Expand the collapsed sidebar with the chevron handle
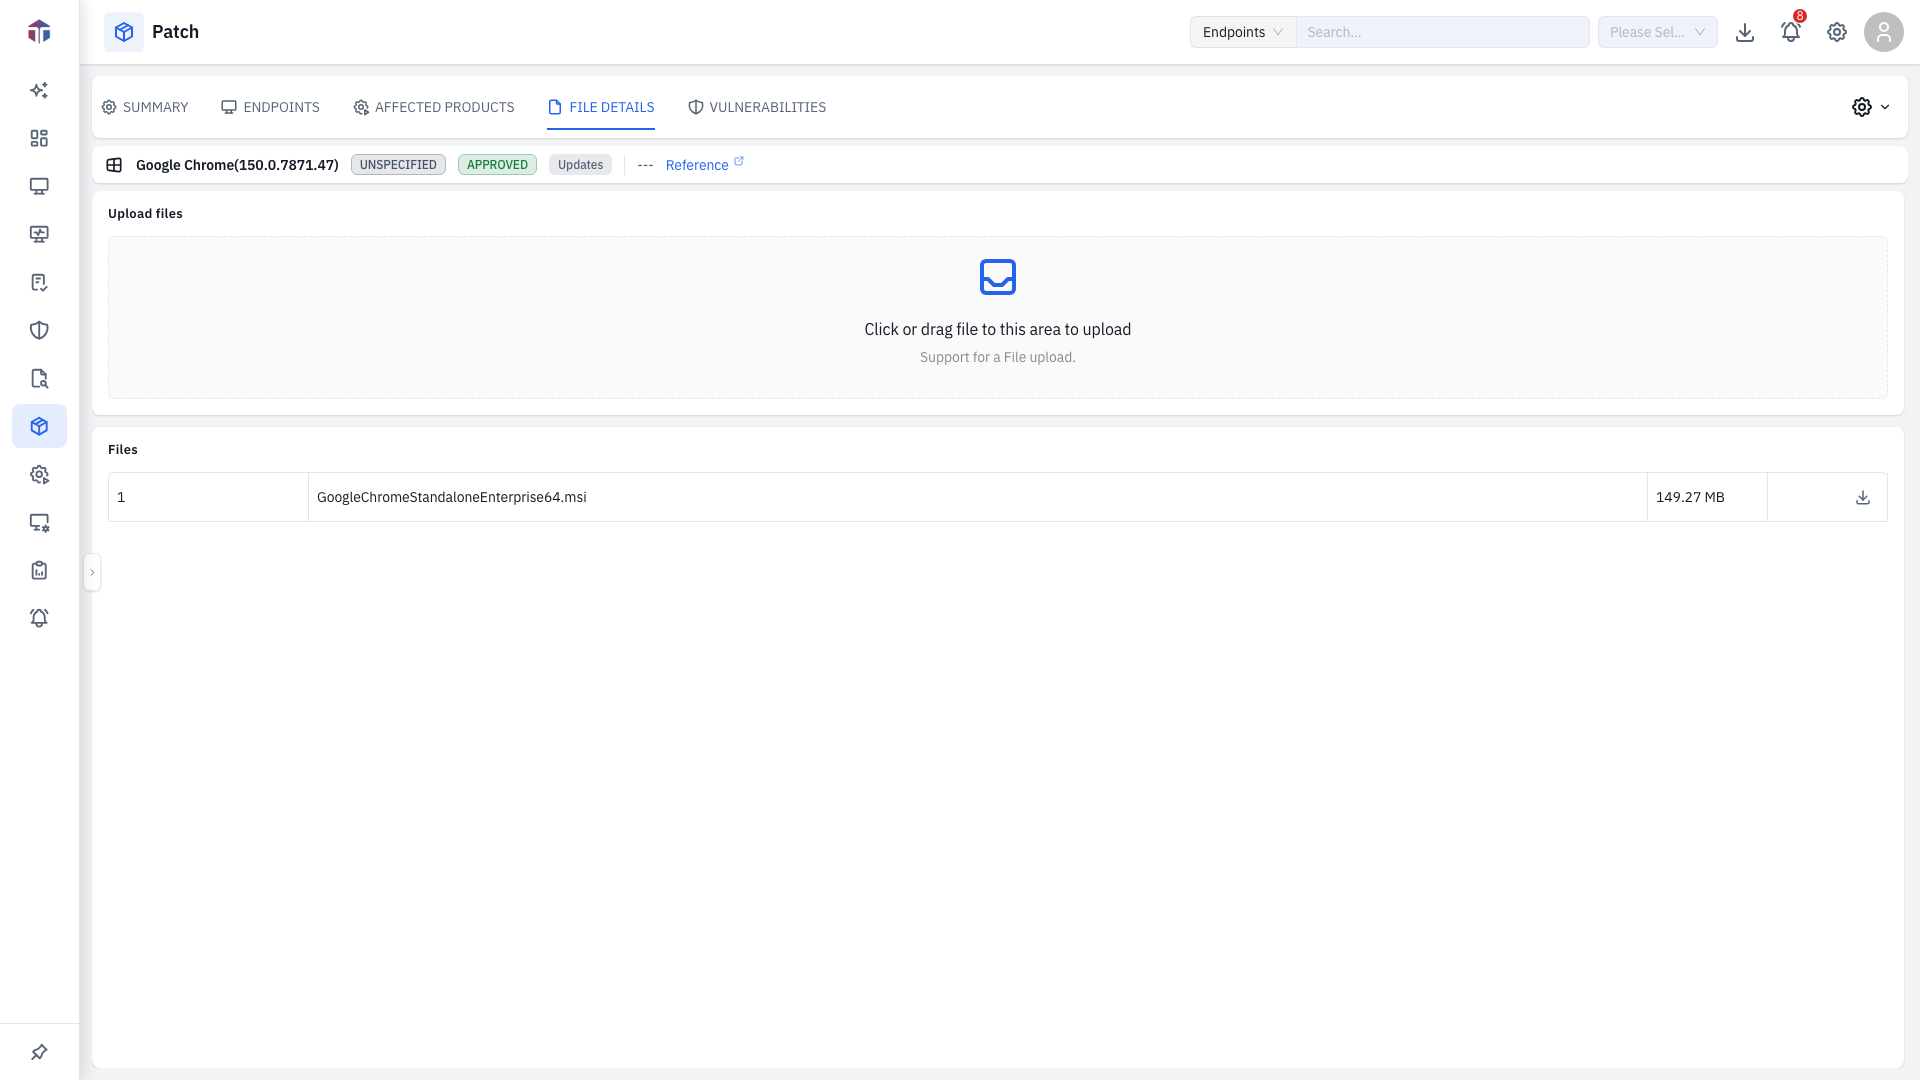Image resolution: width=1920 pixels, height=1080 pixels. [92, 572]
